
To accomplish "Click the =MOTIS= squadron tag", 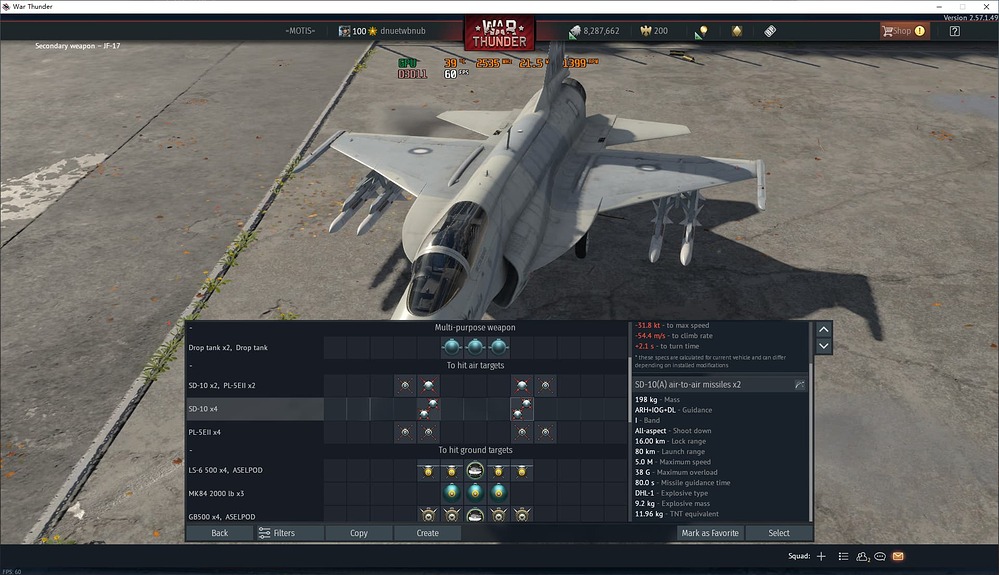I will tap(300, 31).
